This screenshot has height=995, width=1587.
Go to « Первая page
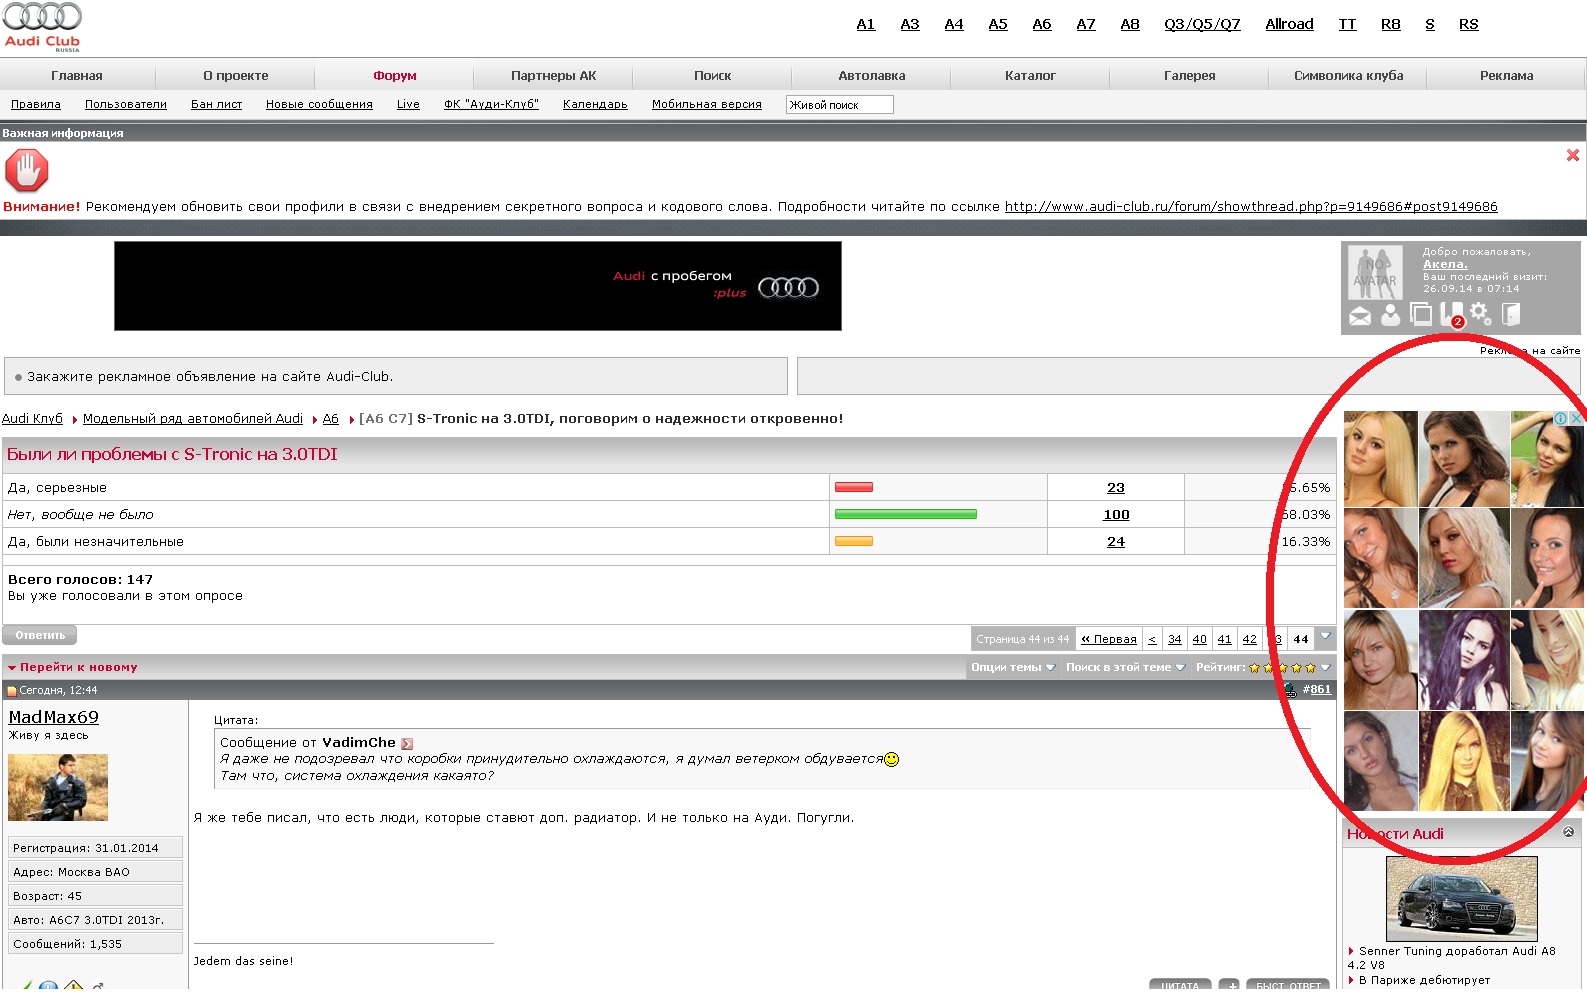[x=1109, y=639]
